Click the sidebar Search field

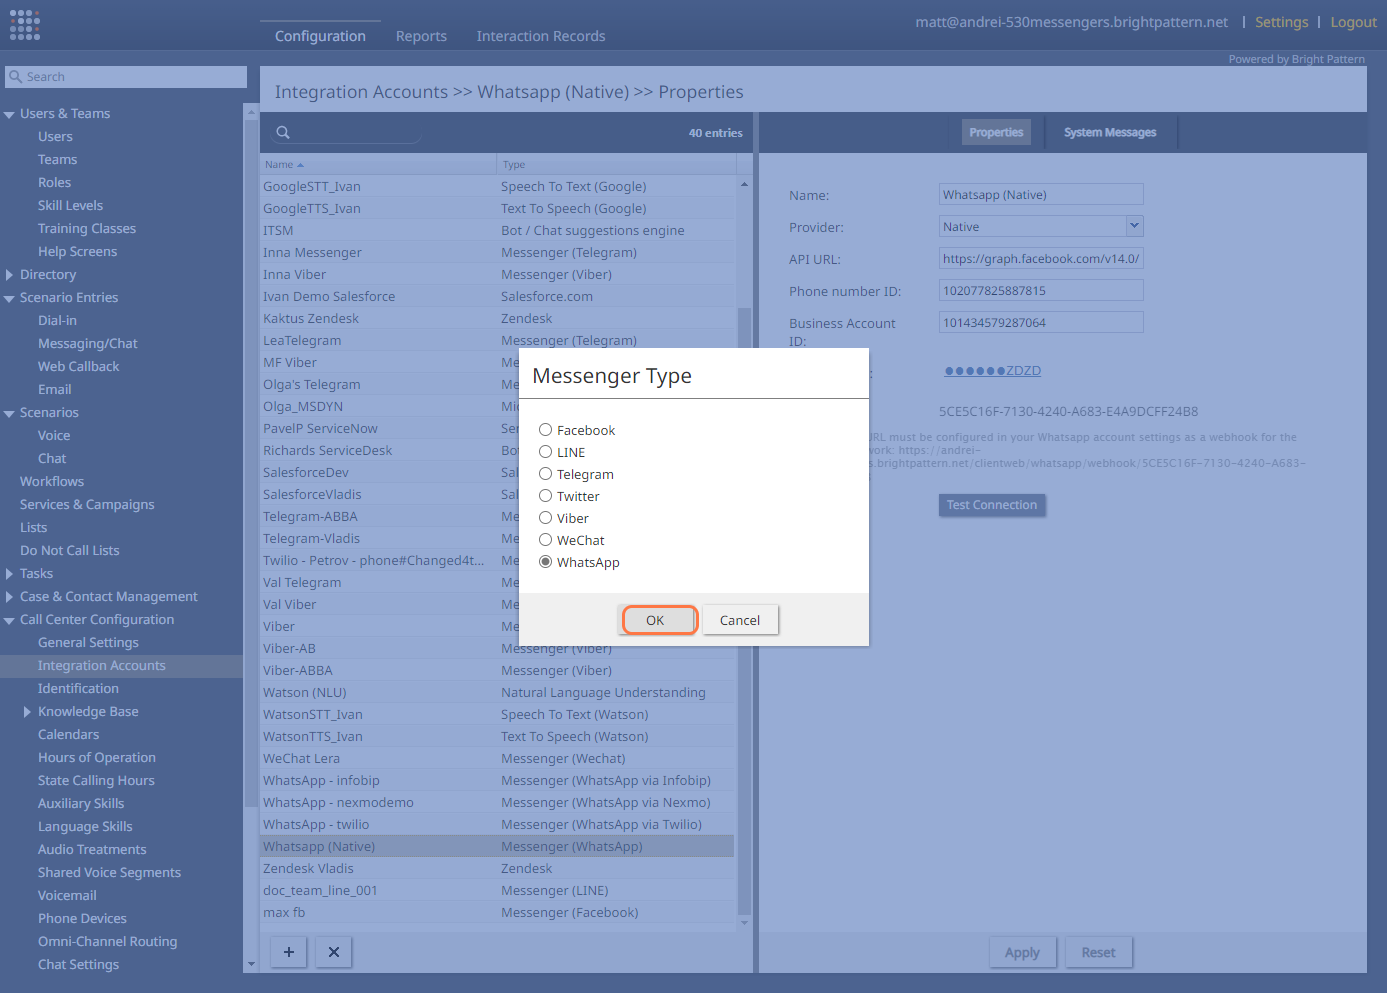pos(126,77)
